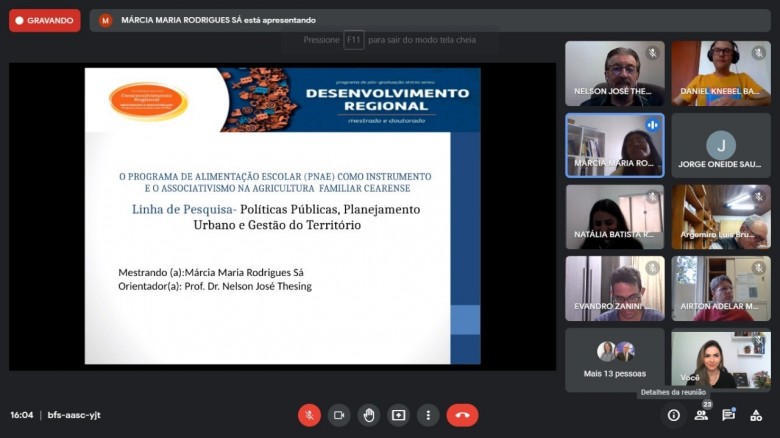Raise your hand in the meeting
This screenshot has height=438, width=780.
pos(369,415)
